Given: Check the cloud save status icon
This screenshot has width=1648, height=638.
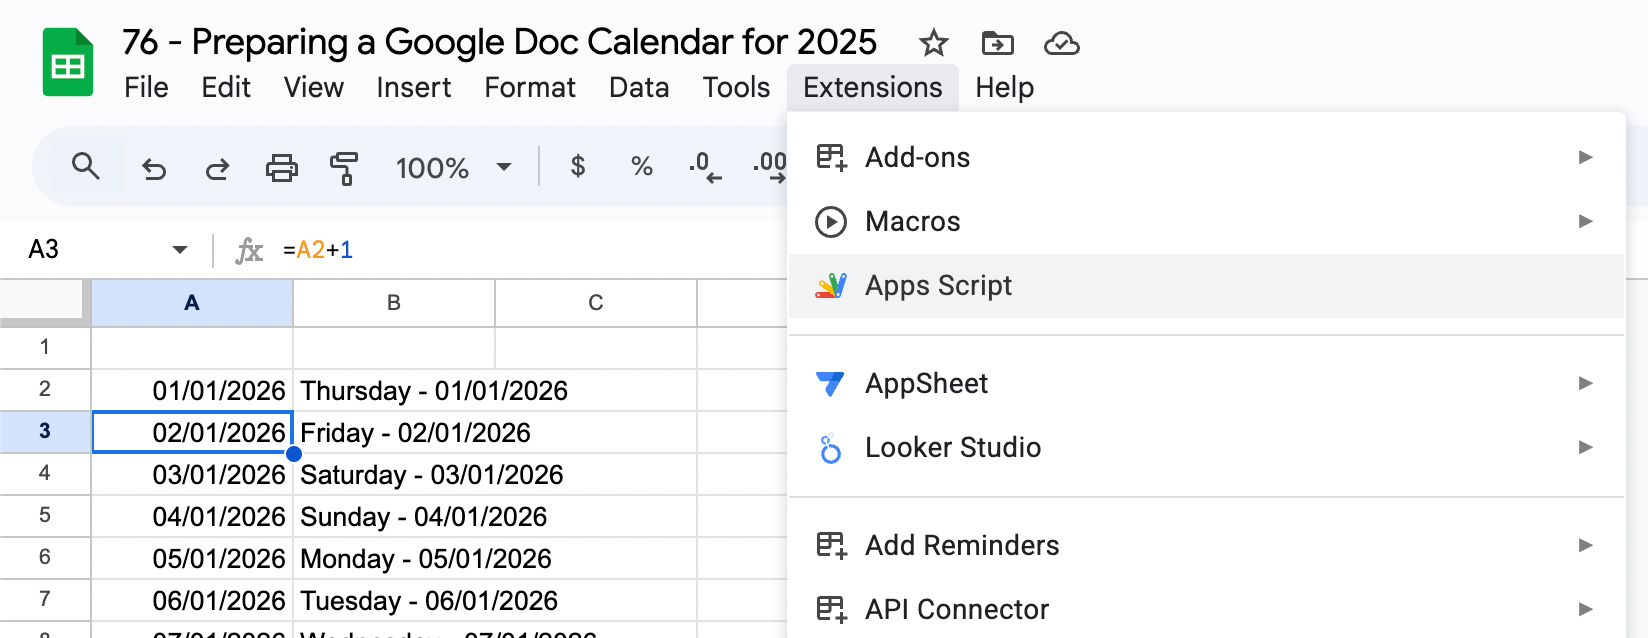Looking at the screenshot, I should (1061, 43).
